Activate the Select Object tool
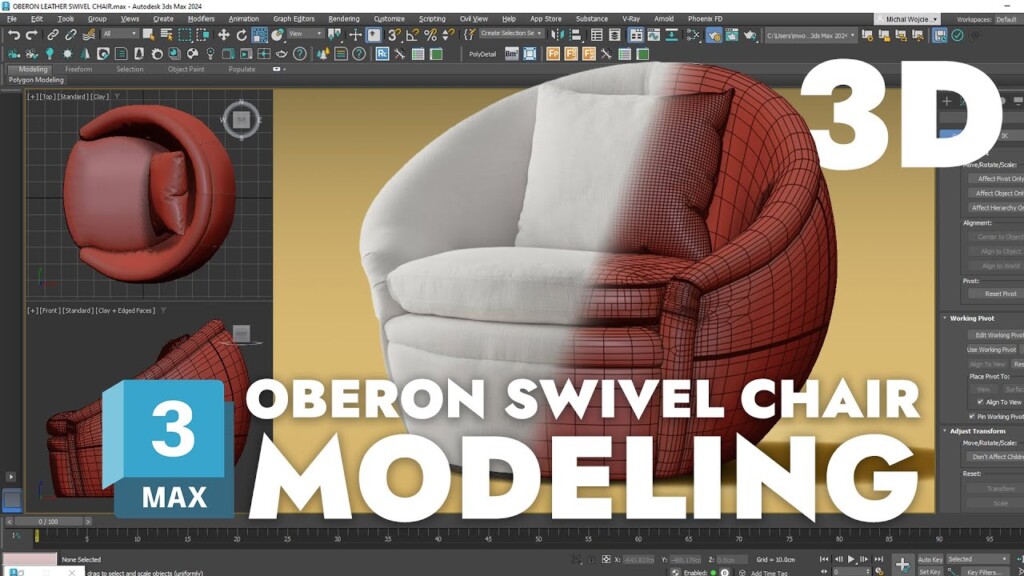This screenshot has height=576, width=1024. click(x=149, y=35)
